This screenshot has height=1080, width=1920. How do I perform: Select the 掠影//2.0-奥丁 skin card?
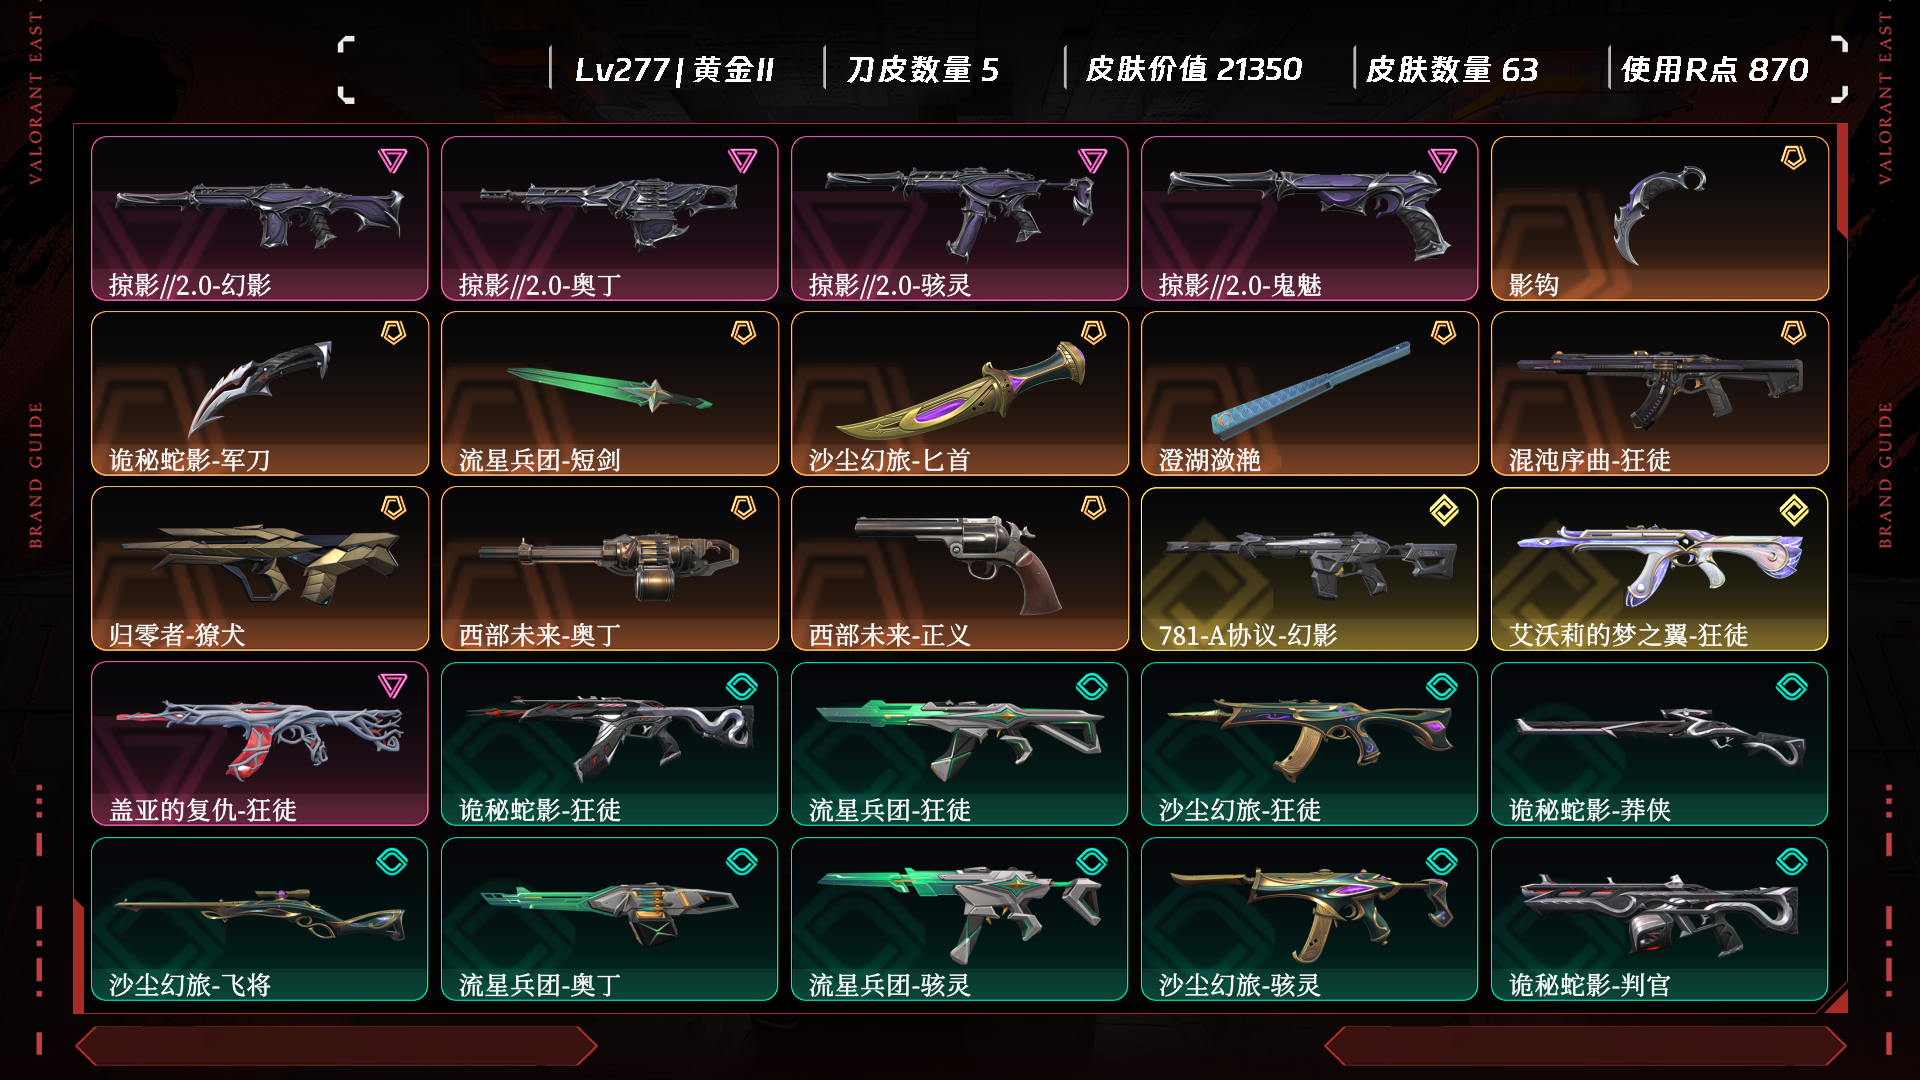tap(610, 219)
